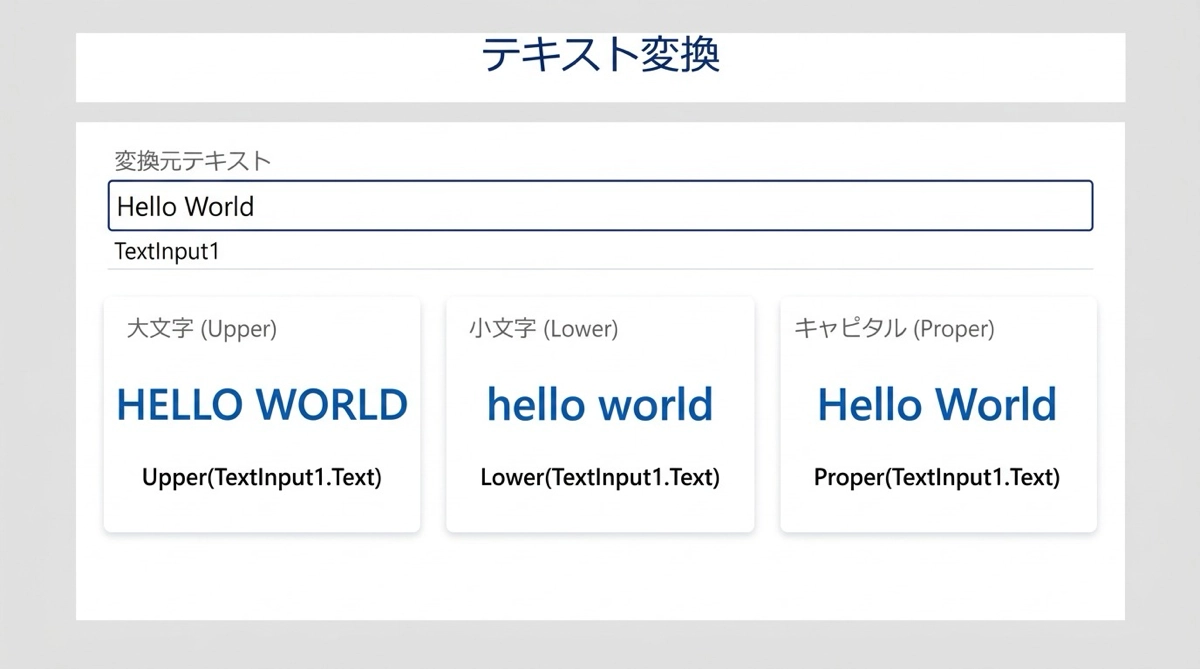The image size is (1200, 669).
Task: Select the テキスト変換 page title
Action: point(600,55)
